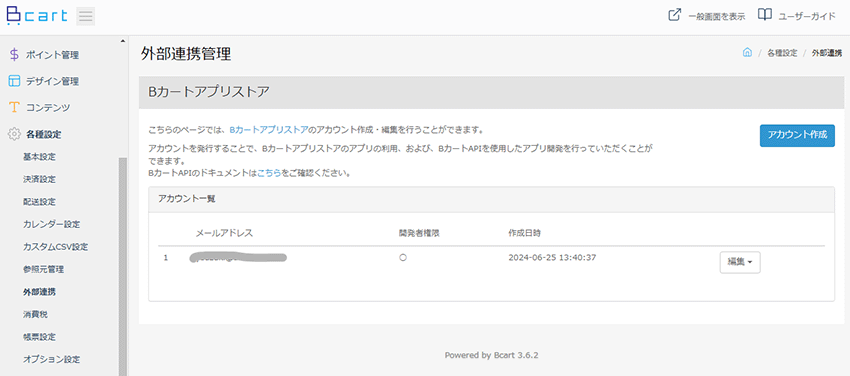Viewport: 850px width, 376px height.
Task: Click the layout icon for デザイン管理
Action: tap(15, 81)
